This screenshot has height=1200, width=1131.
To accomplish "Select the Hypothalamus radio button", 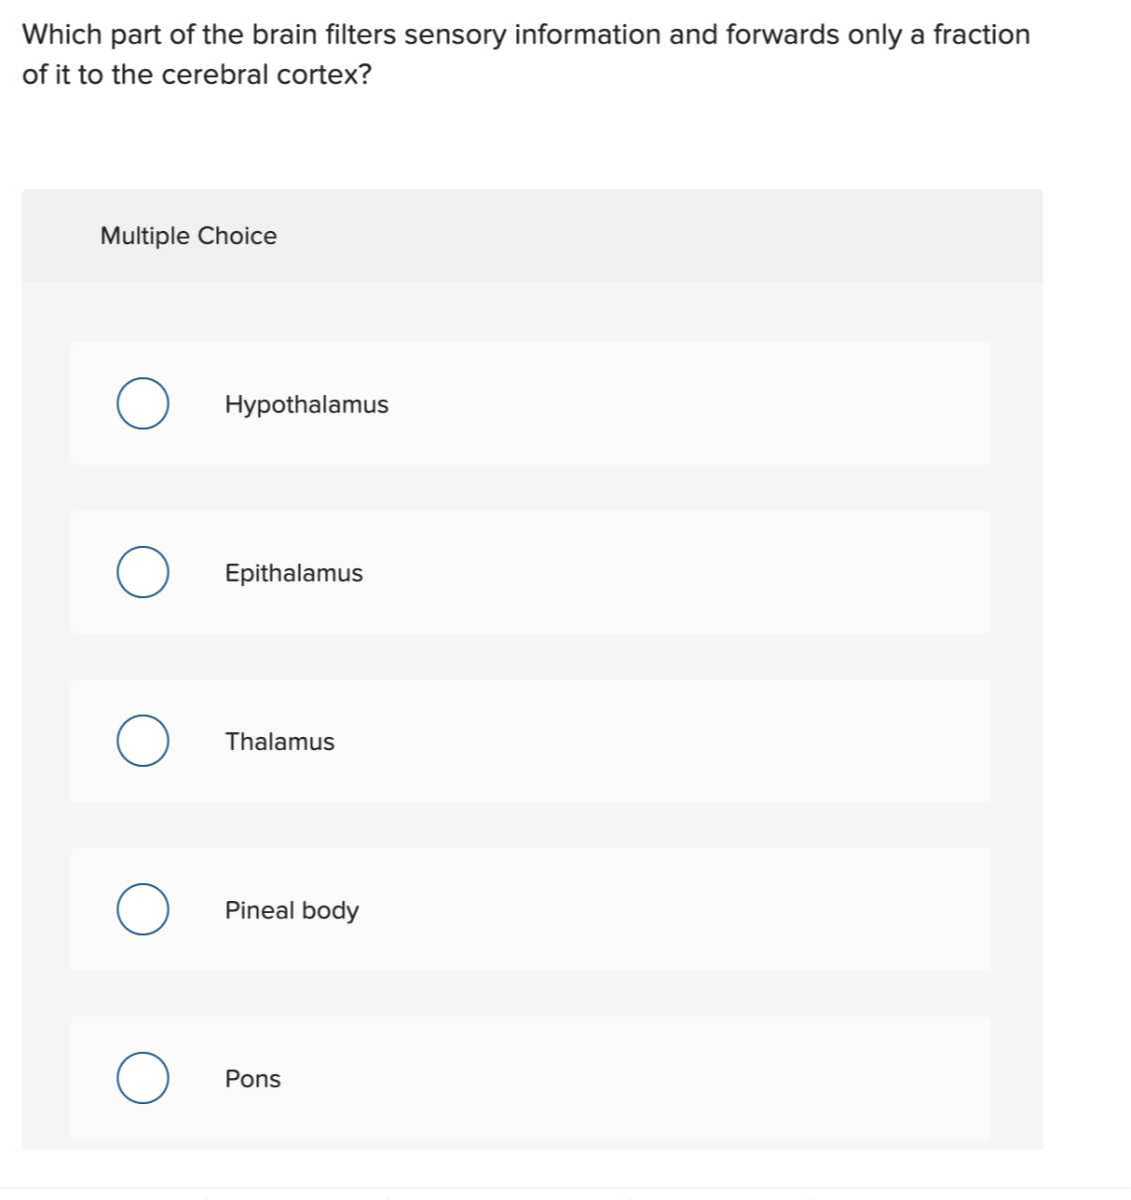I will [x=142, y=404].
